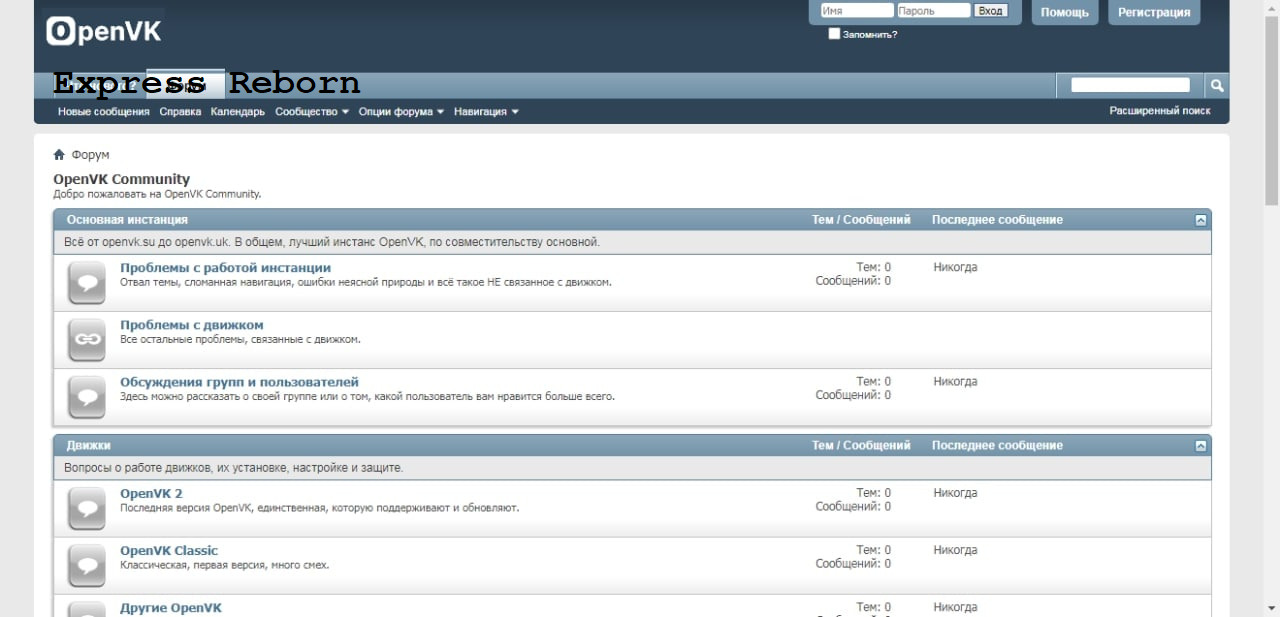Viewport: 1280px width, 617px height.
Task: Click the page scrollbar up arrow
Action: pyautogui.click(x=1271, y=8)
